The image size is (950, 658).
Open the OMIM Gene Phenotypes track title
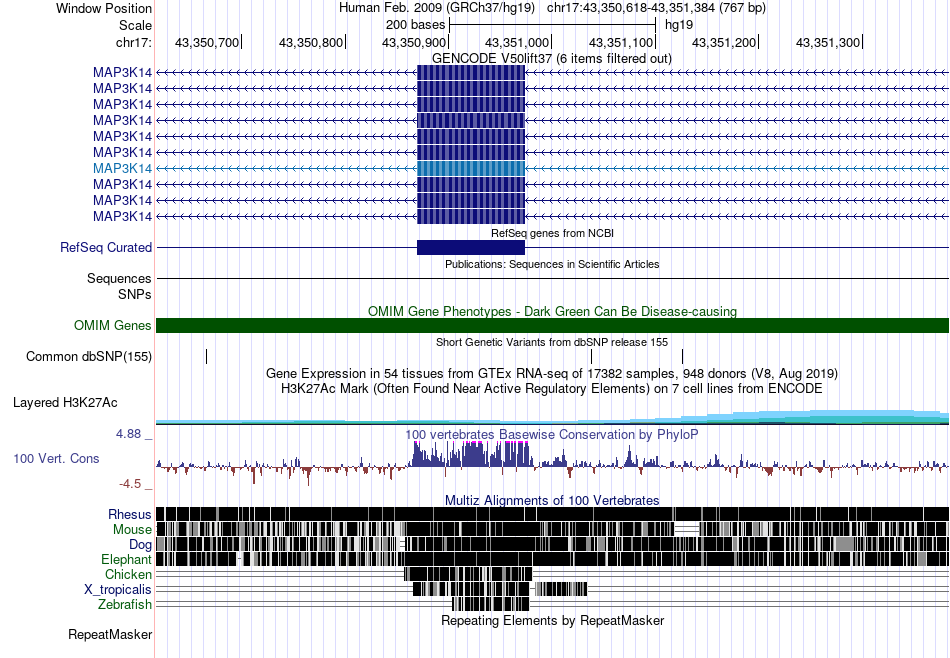[x=552, y=311]
